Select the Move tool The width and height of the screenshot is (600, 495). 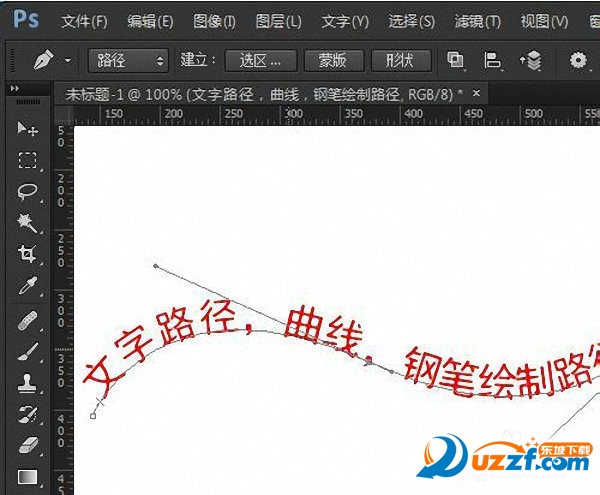(27, 129)
